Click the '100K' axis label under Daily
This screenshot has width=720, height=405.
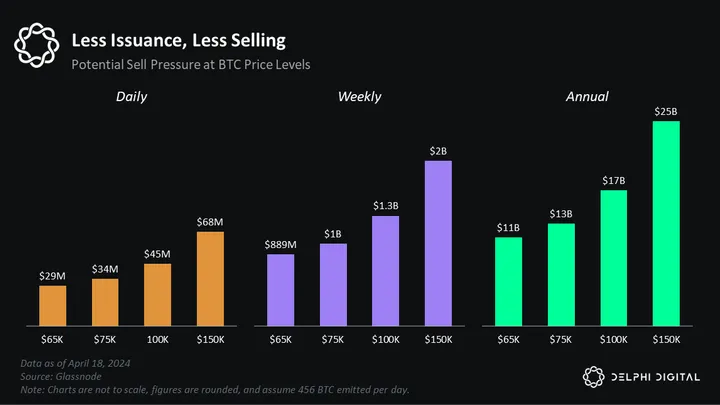[x=158, y=341]
